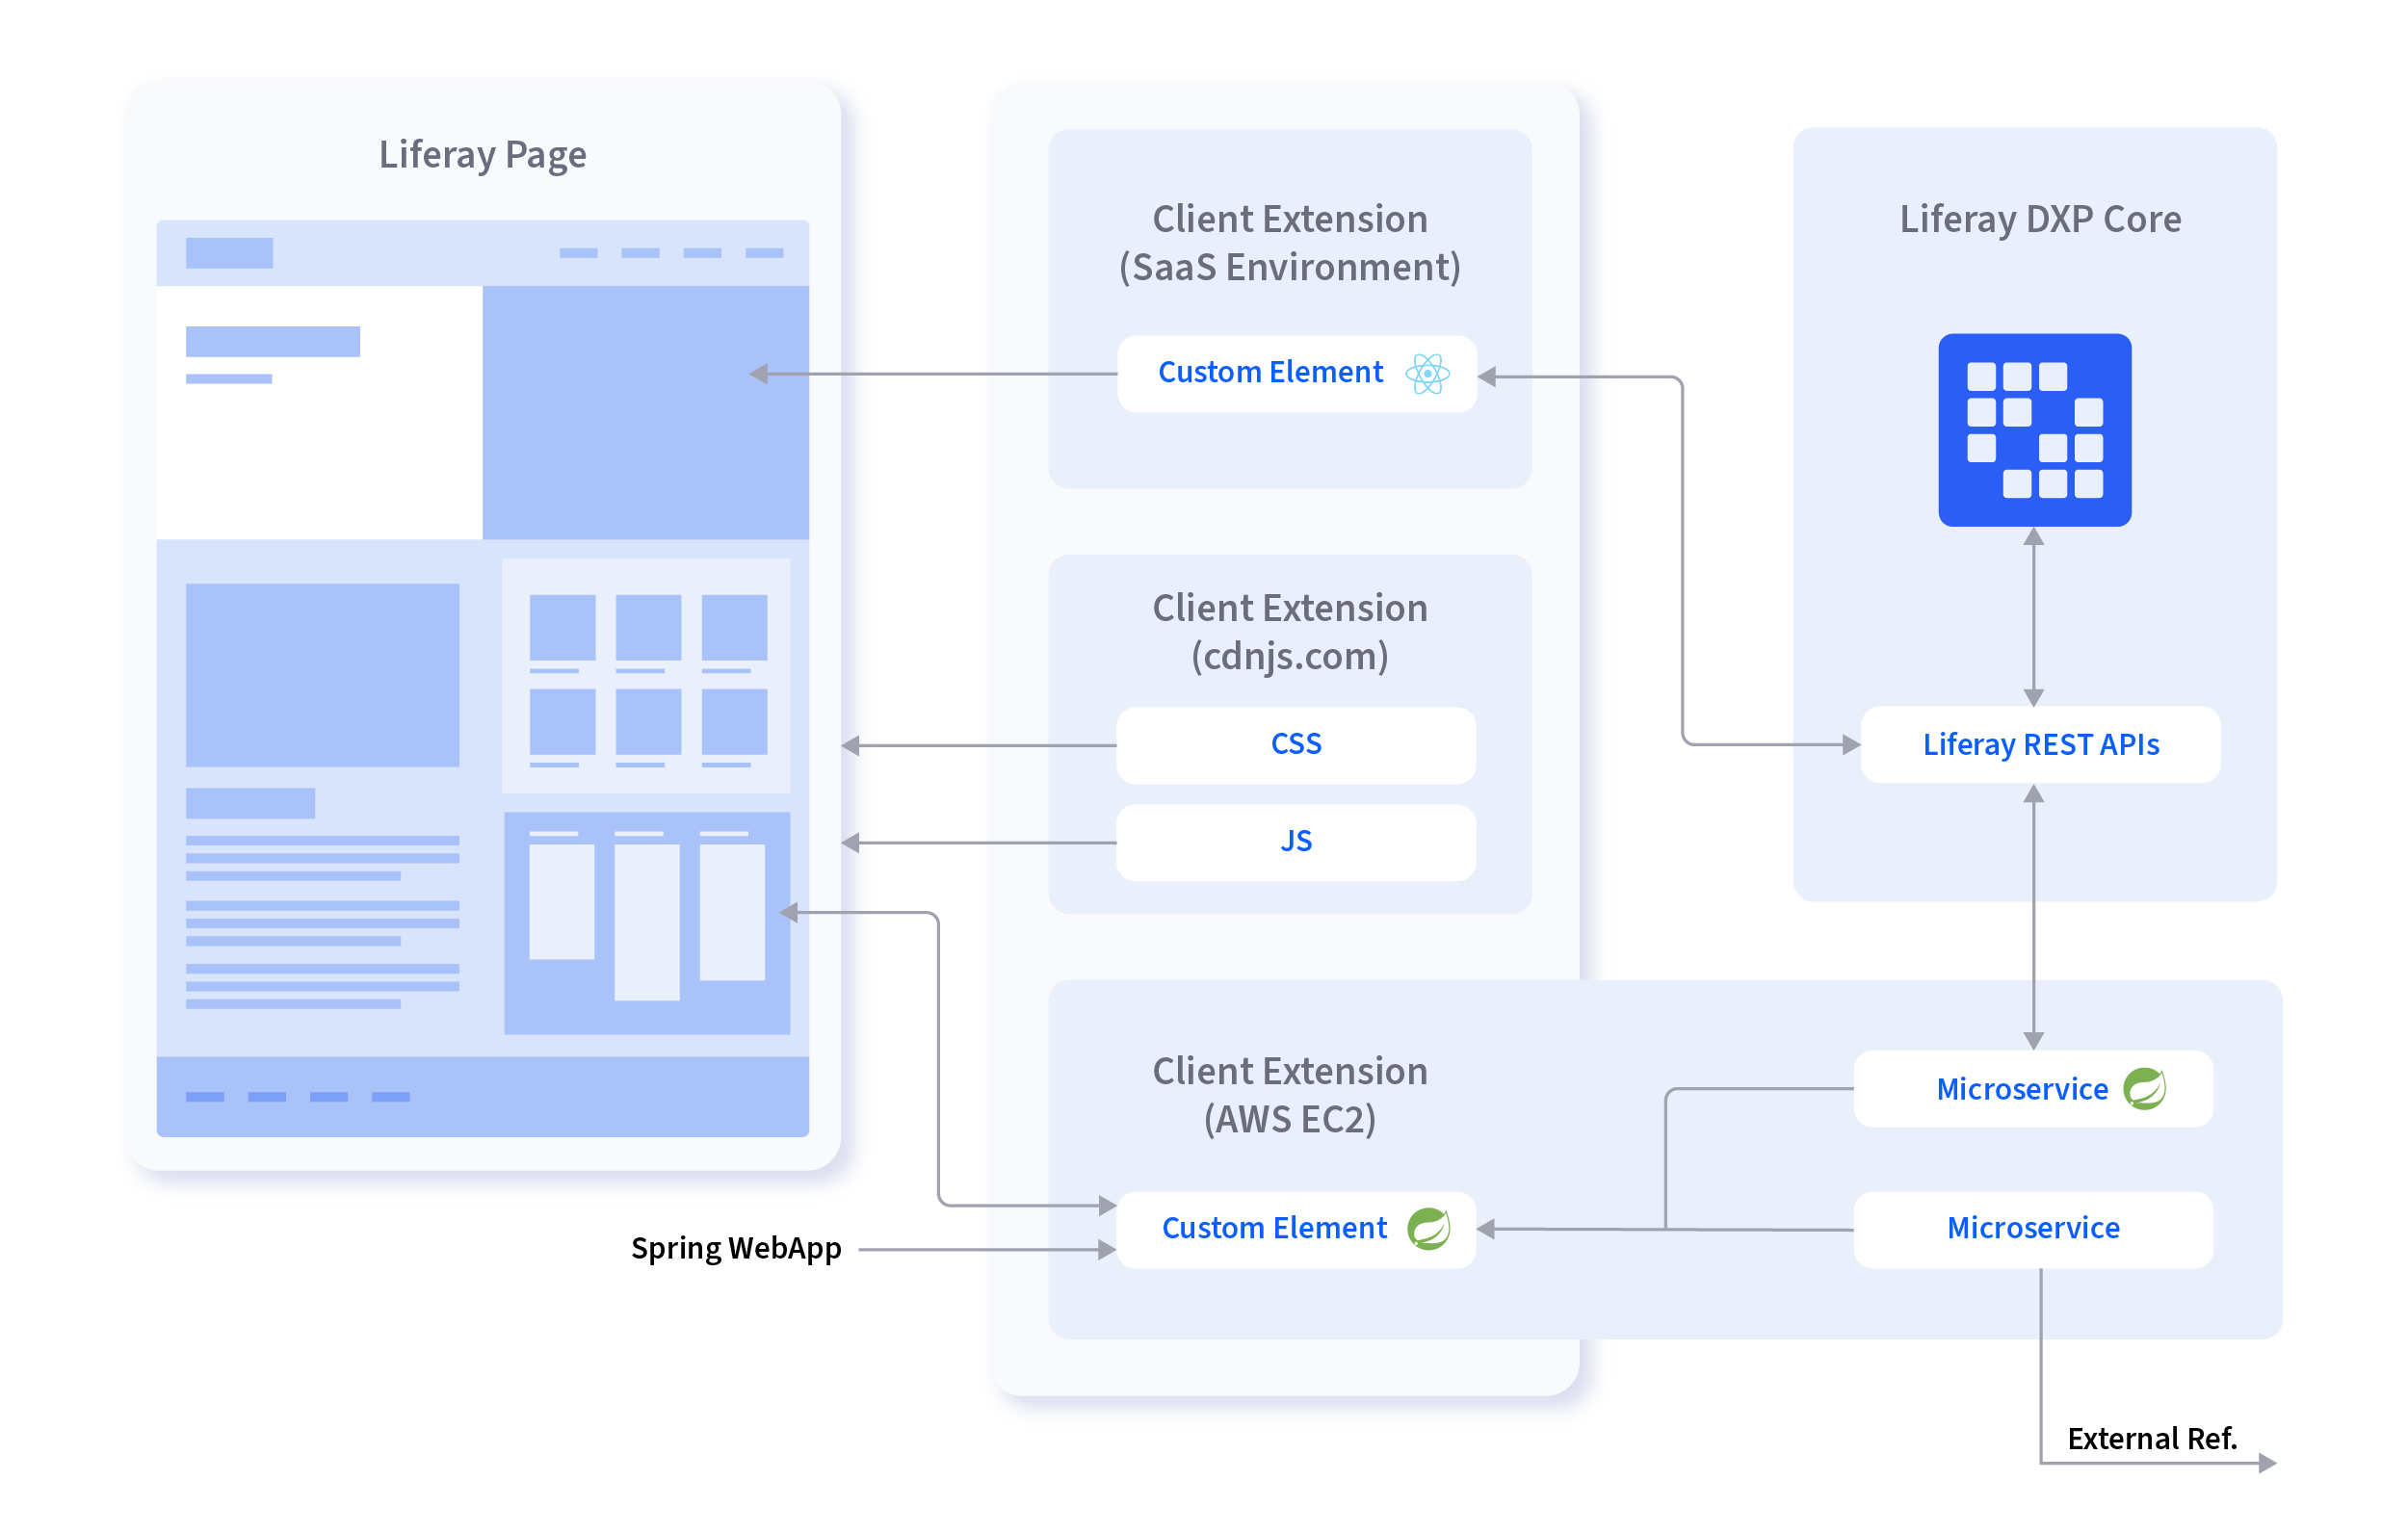Select the JS box

pos(1296,842)
